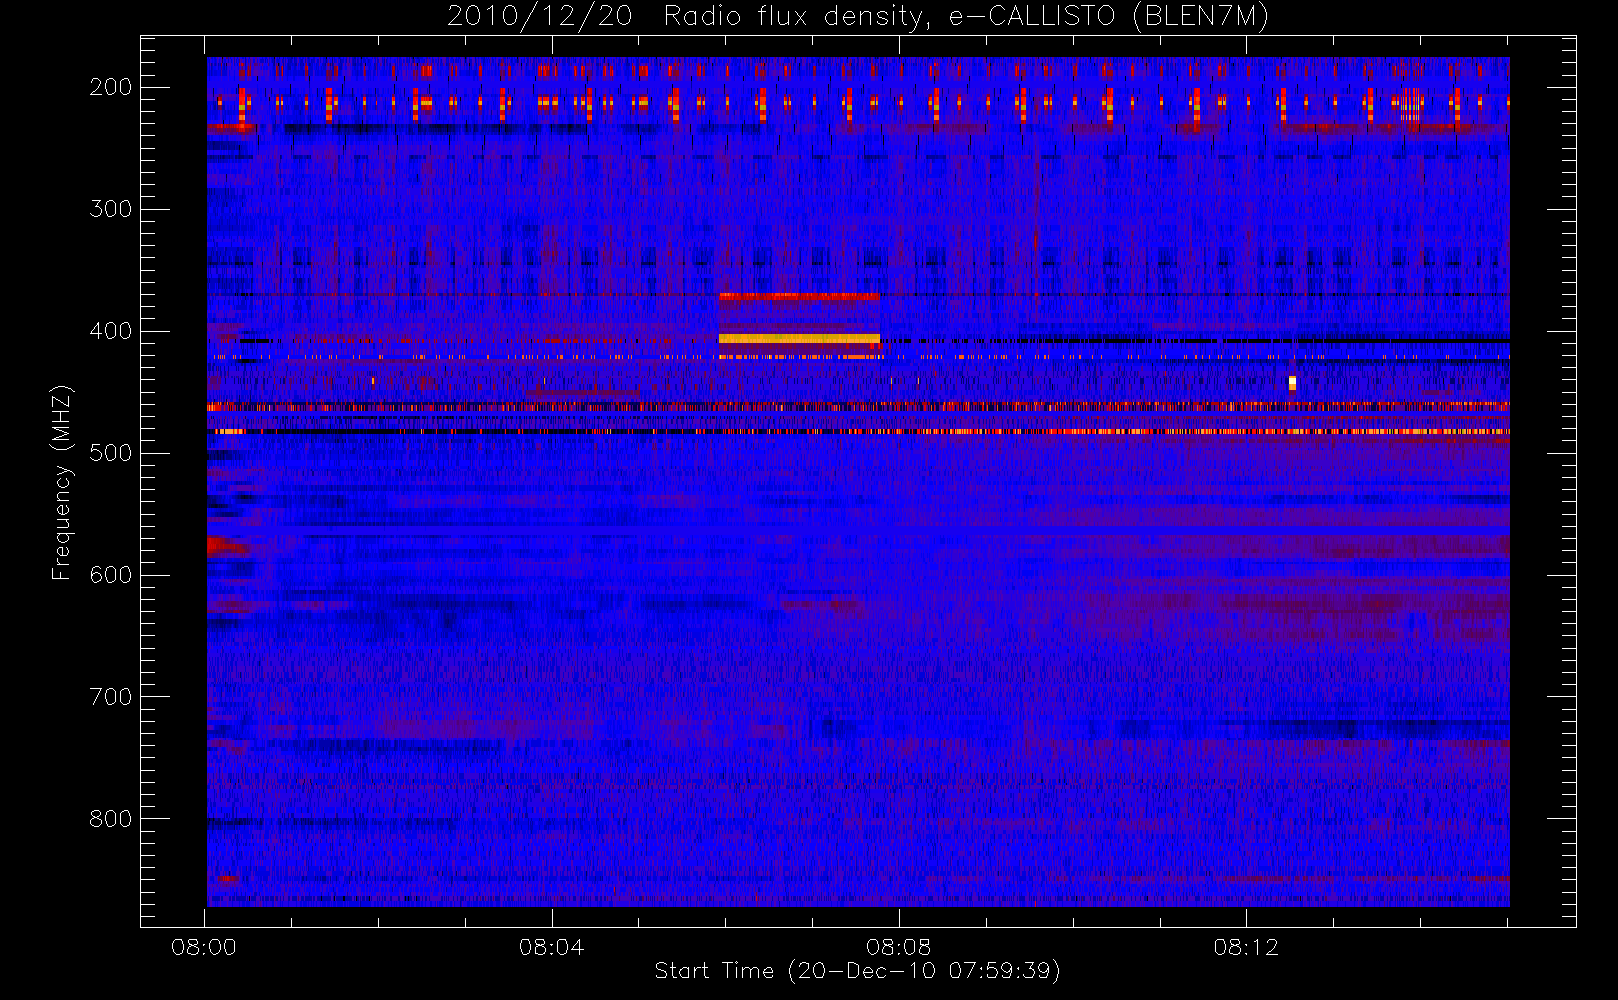This screenshot has height=1000, width=1618.
Task: Click the 200 frequency tick label
Action: (110, 87)
